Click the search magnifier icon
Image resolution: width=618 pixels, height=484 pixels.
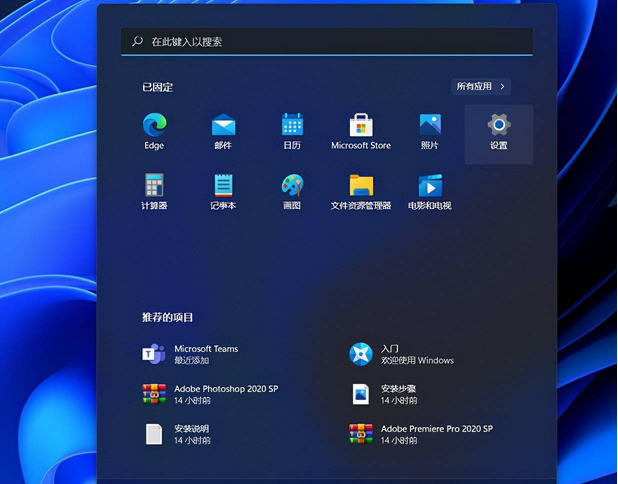[x=138, y=41]
